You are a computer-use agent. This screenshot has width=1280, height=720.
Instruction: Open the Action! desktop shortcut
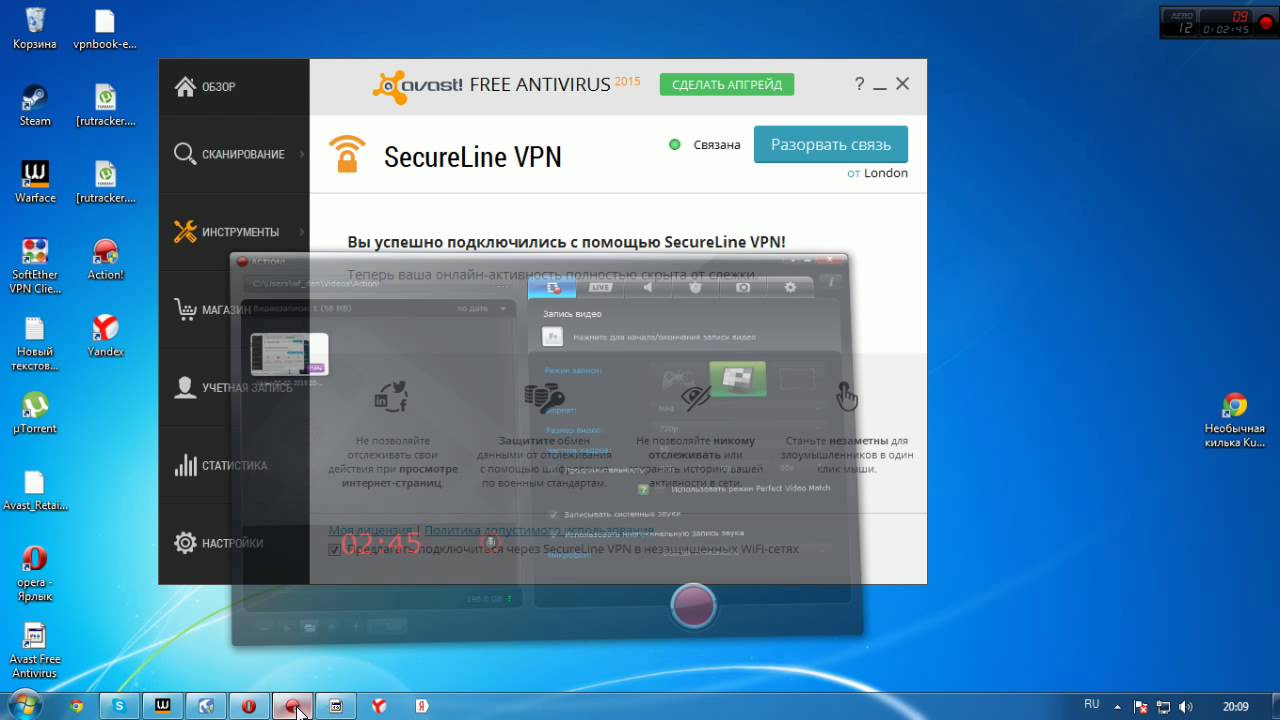click(105, 258)
